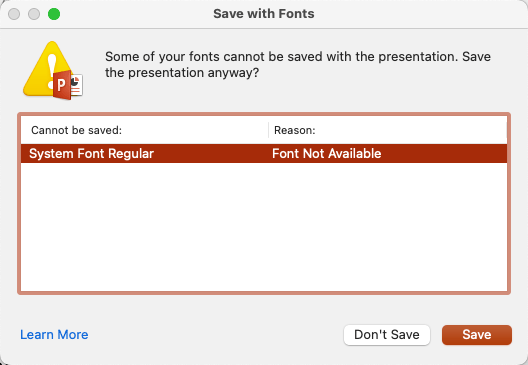Viewport: 528px width, 365px height.
Task: Click the red PowerPoint P logo badge
Action: [62, 85]
